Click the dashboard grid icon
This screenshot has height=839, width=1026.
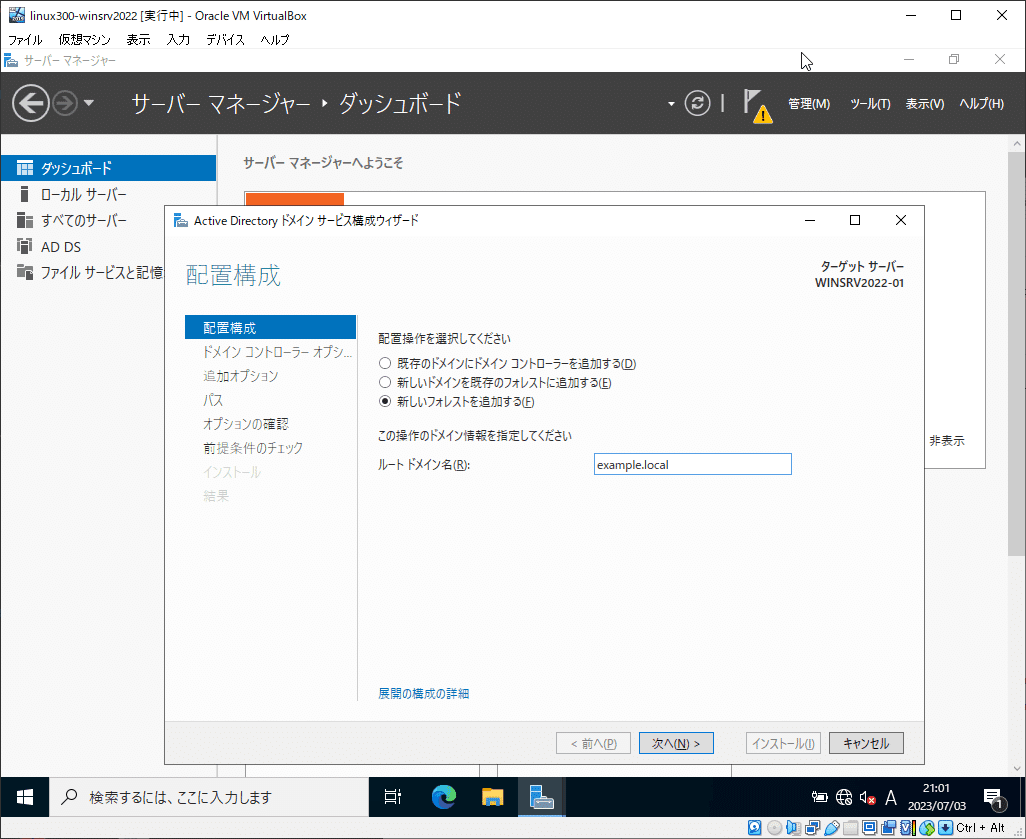pyautogui.click(x=24, y=168)
